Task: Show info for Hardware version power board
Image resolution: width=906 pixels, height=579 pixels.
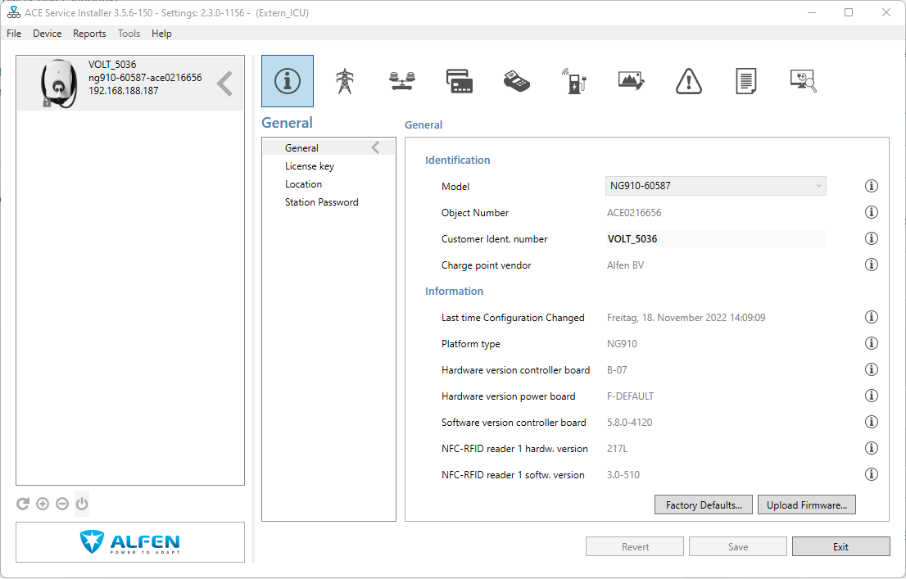Action: (871, 396)
